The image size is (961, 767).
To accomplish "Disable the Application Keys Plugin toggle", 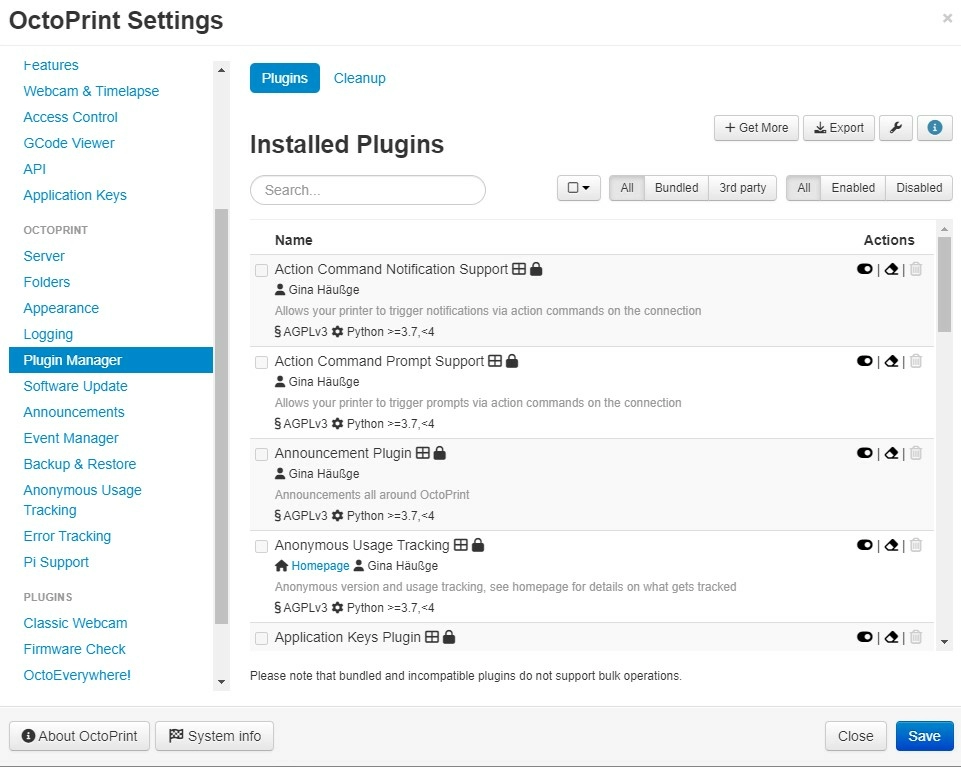I will [865, 638].
